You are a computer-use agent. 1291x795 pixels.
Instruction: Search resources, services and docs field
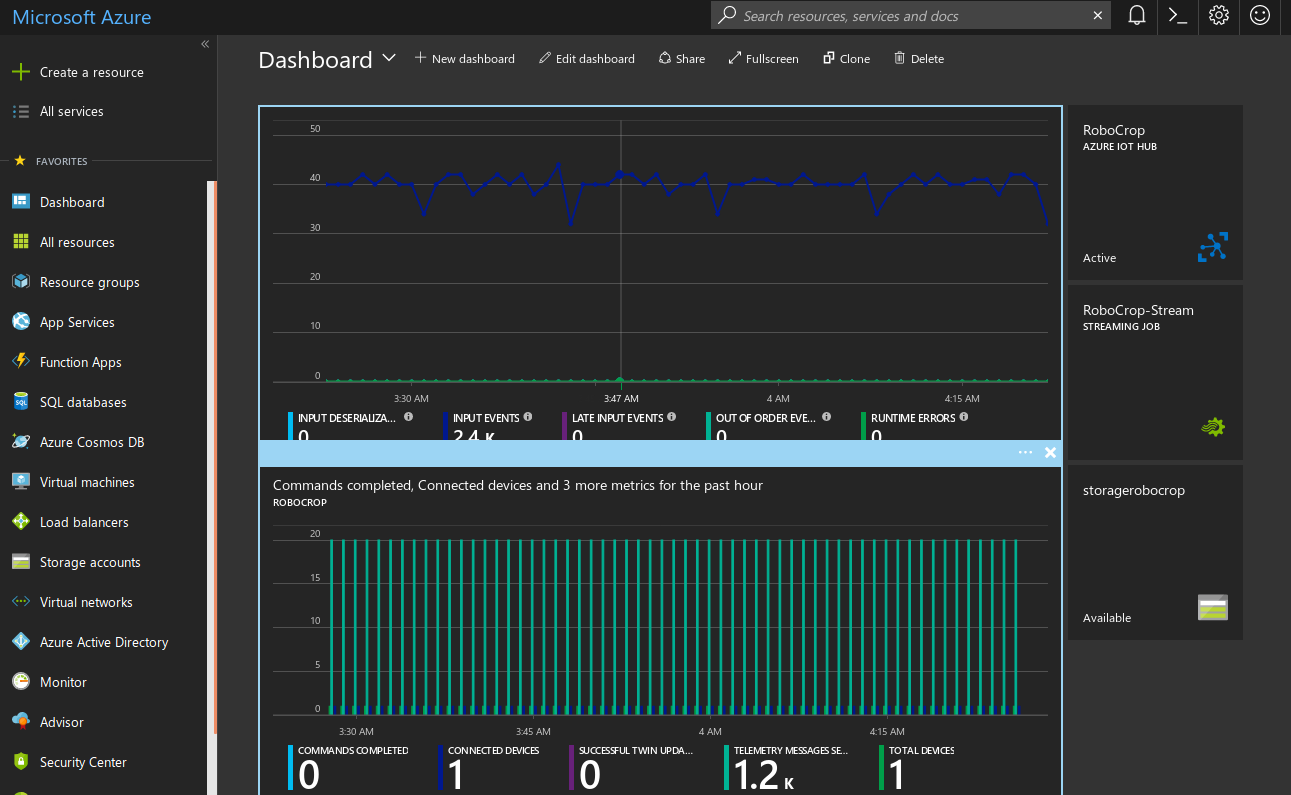coord(912,15)
